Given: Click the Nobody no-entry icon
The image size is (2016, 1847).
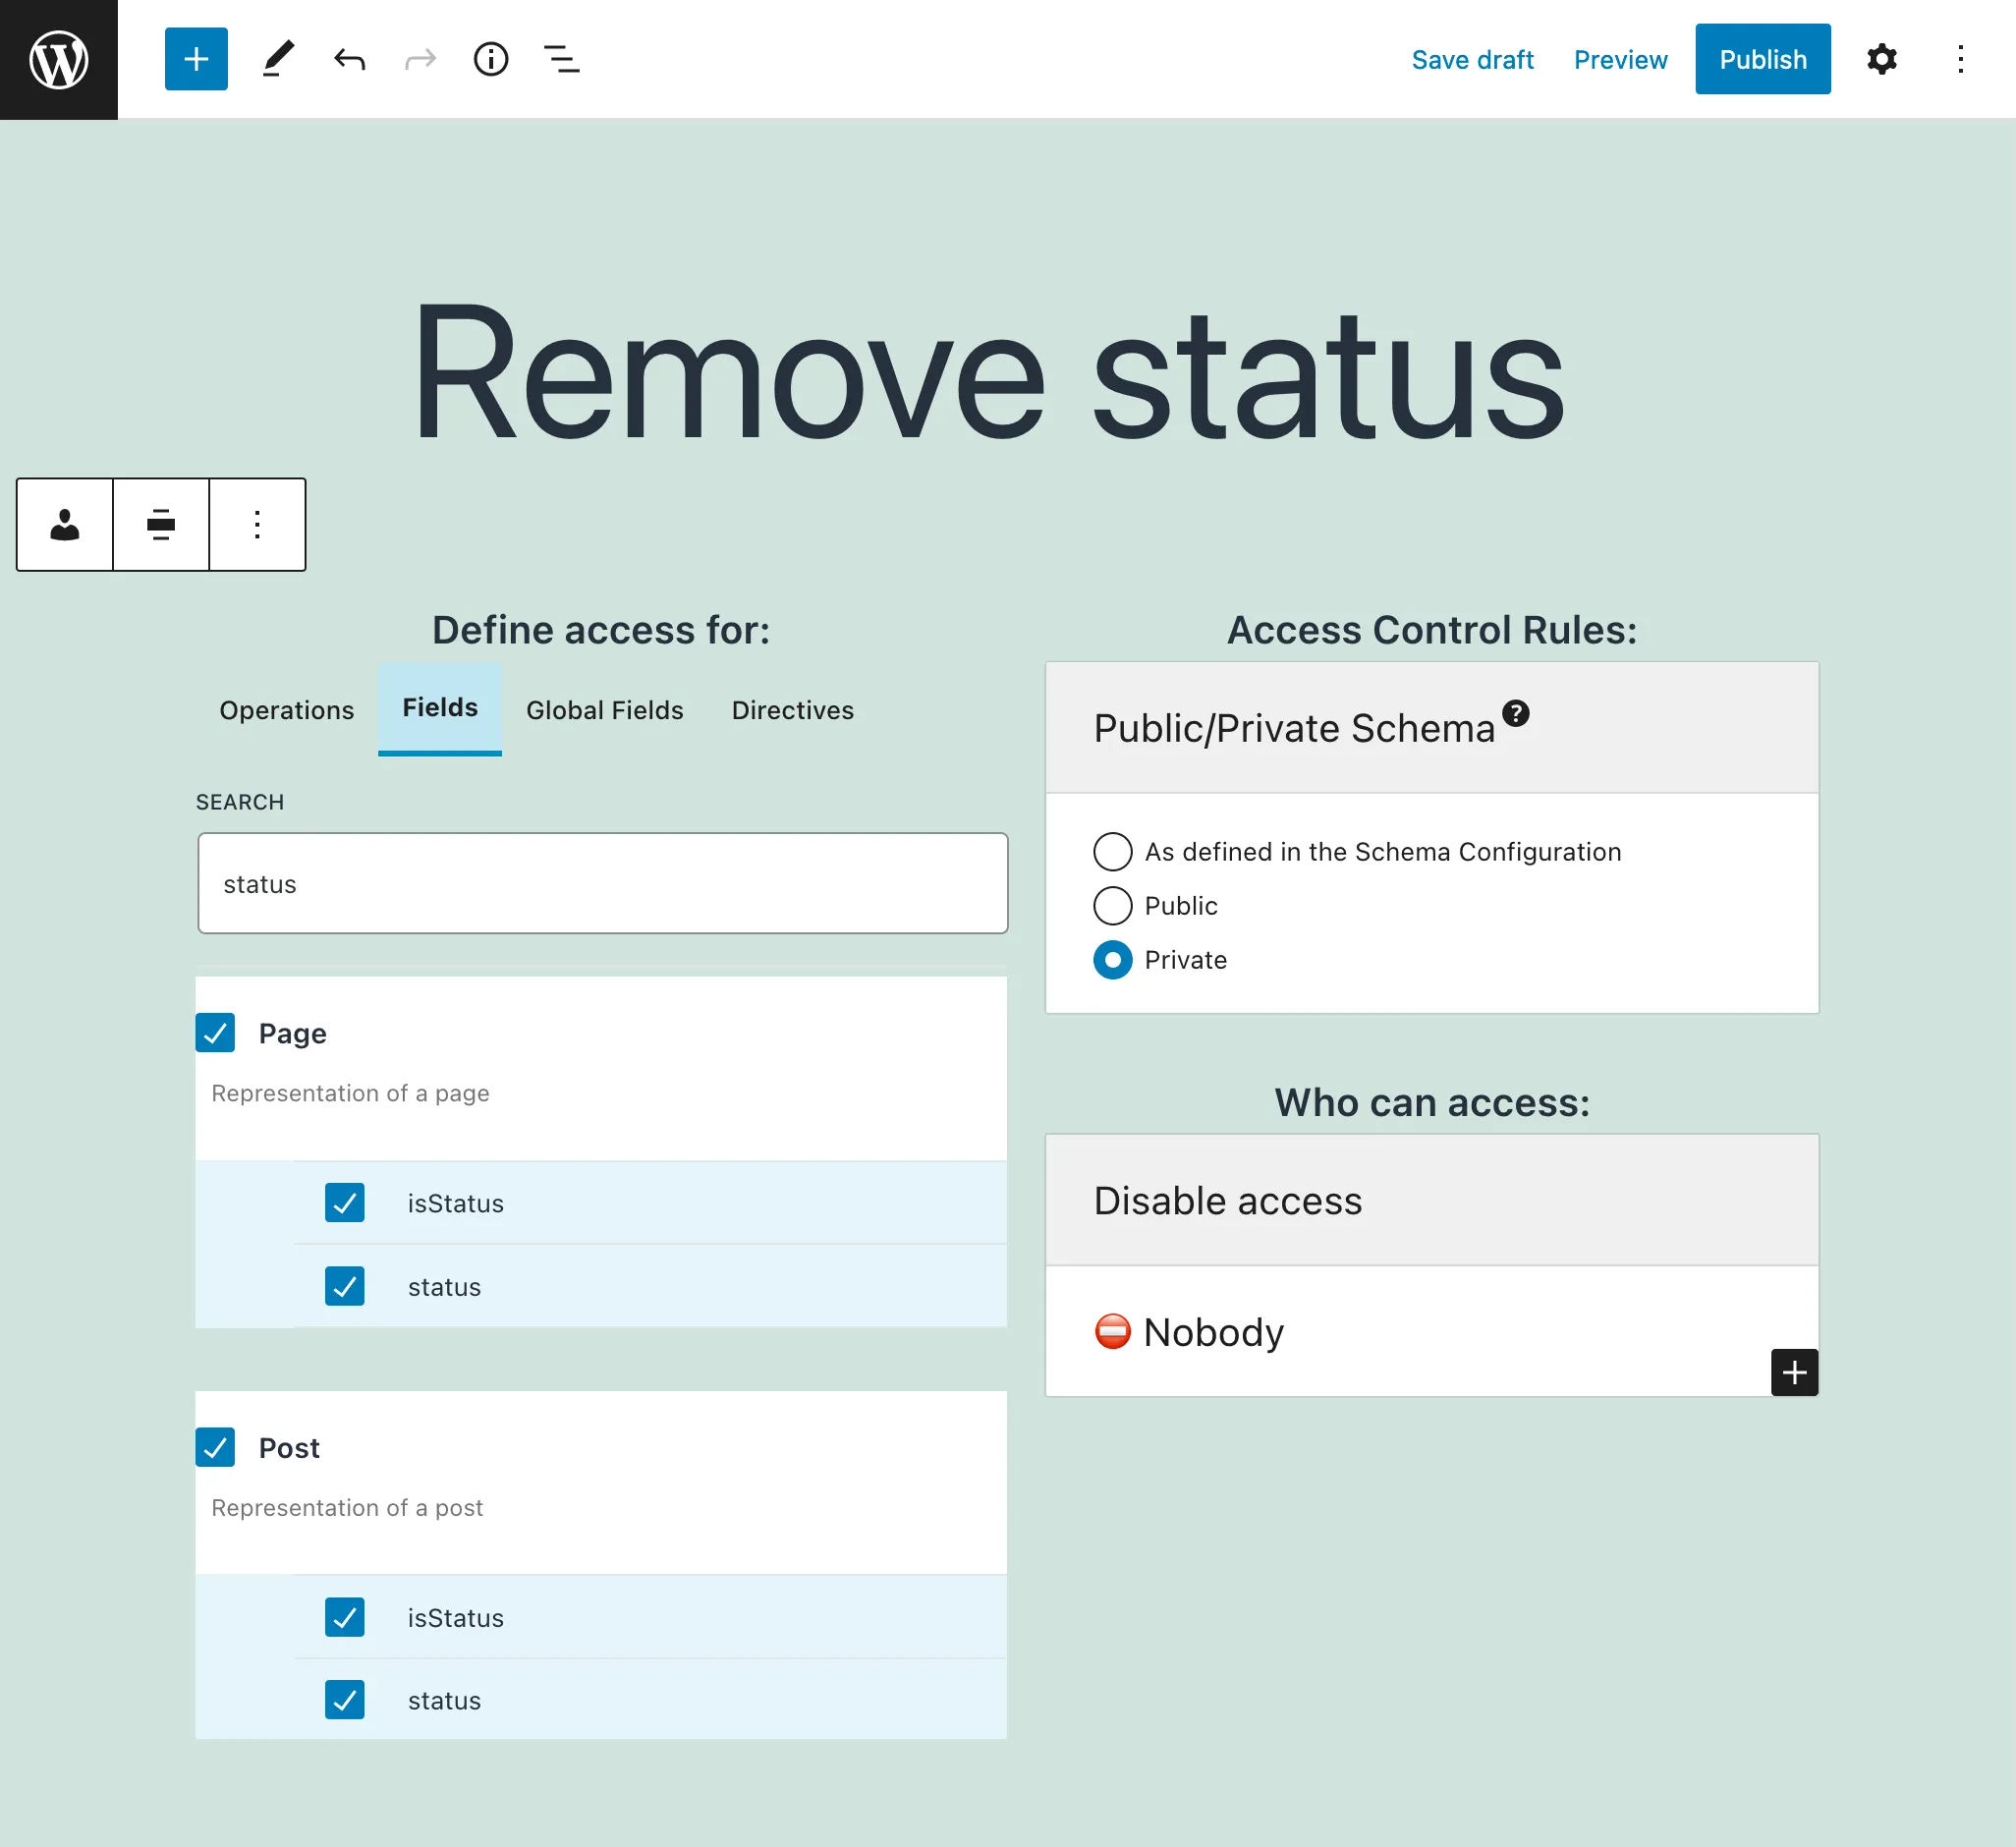Looking at the screenshot, I should point(1112,1331).
